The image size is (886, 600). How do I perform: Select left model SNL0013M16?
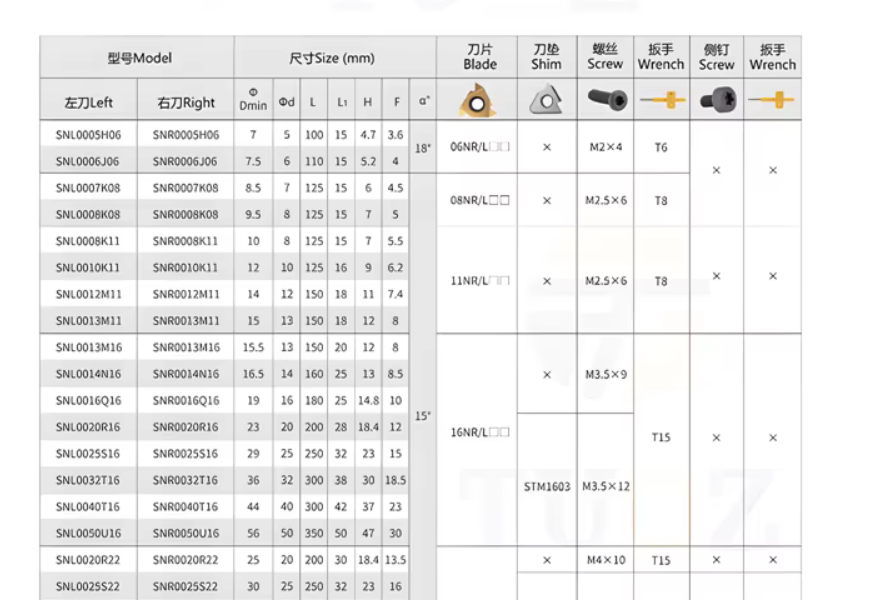(89, 347)
